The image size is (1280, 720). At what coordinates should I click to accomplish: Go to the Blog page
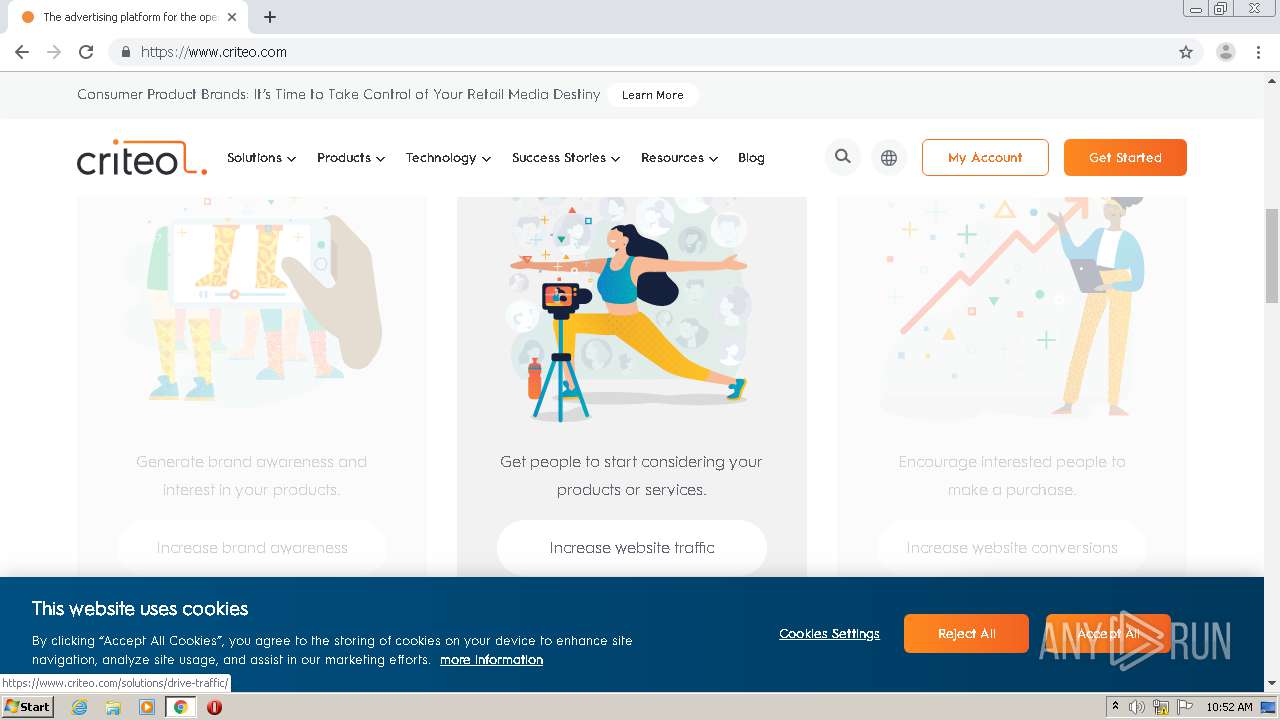point(751,158)
